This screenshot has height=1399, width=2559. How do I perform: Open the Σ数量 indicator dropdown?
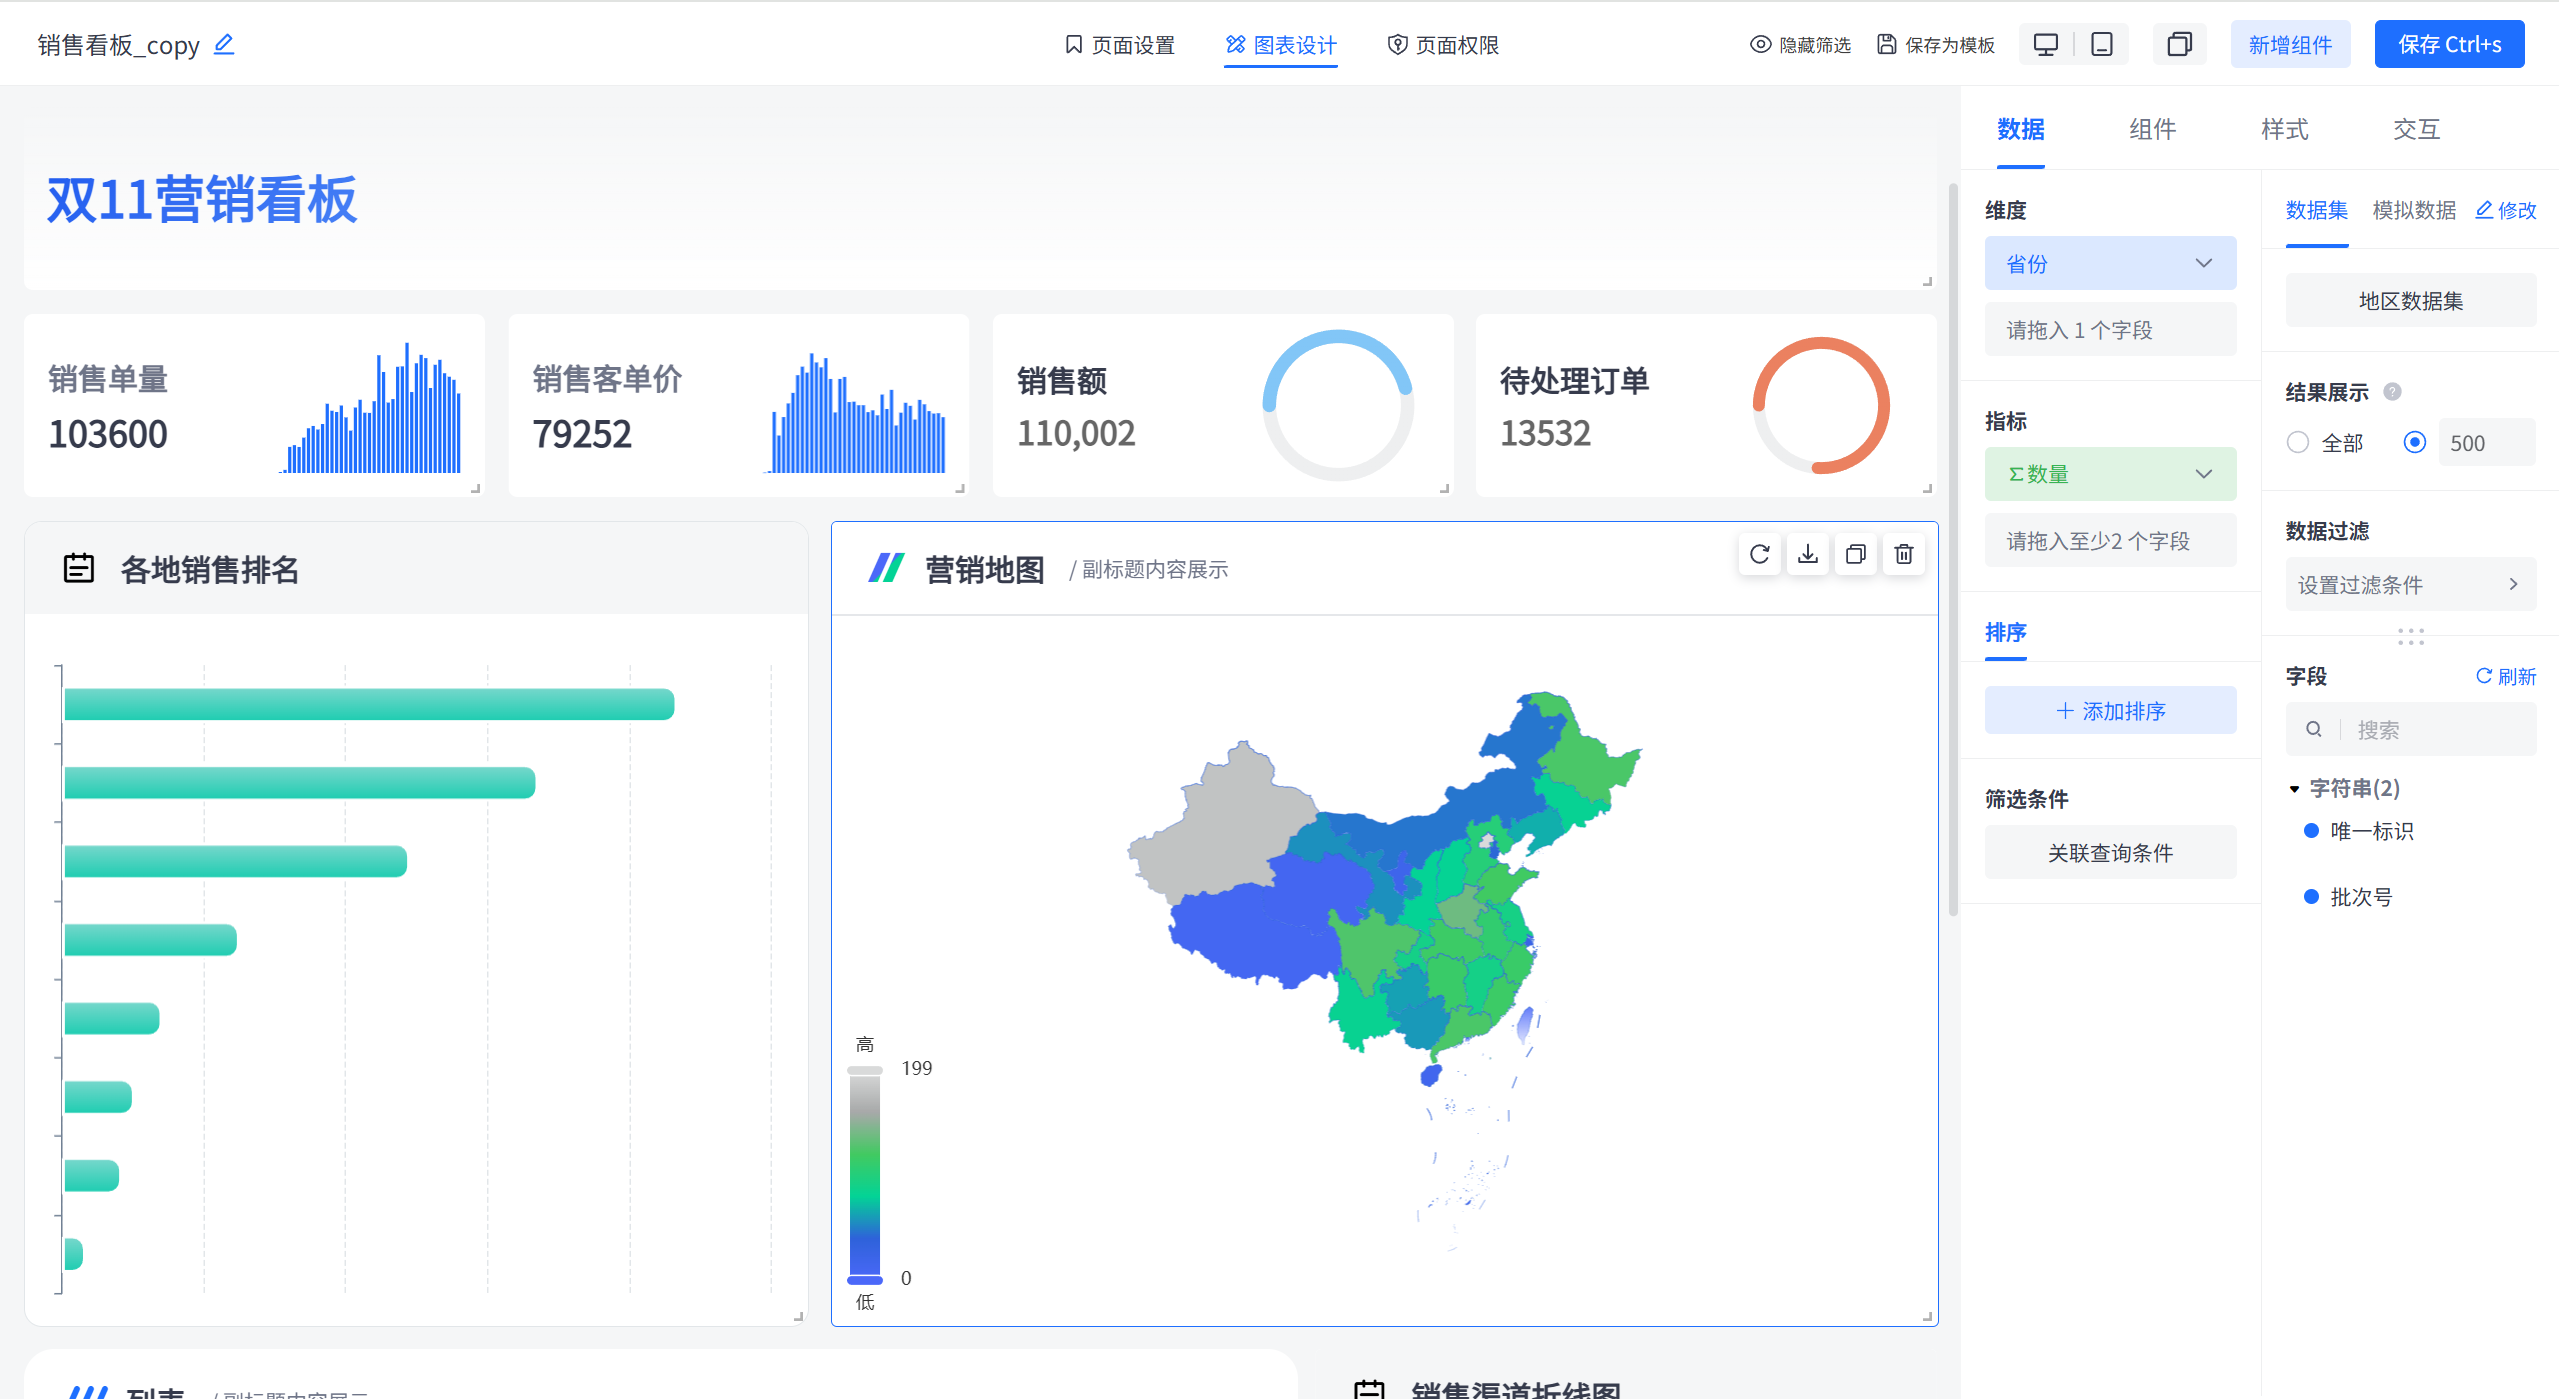tap(2111, 474)
